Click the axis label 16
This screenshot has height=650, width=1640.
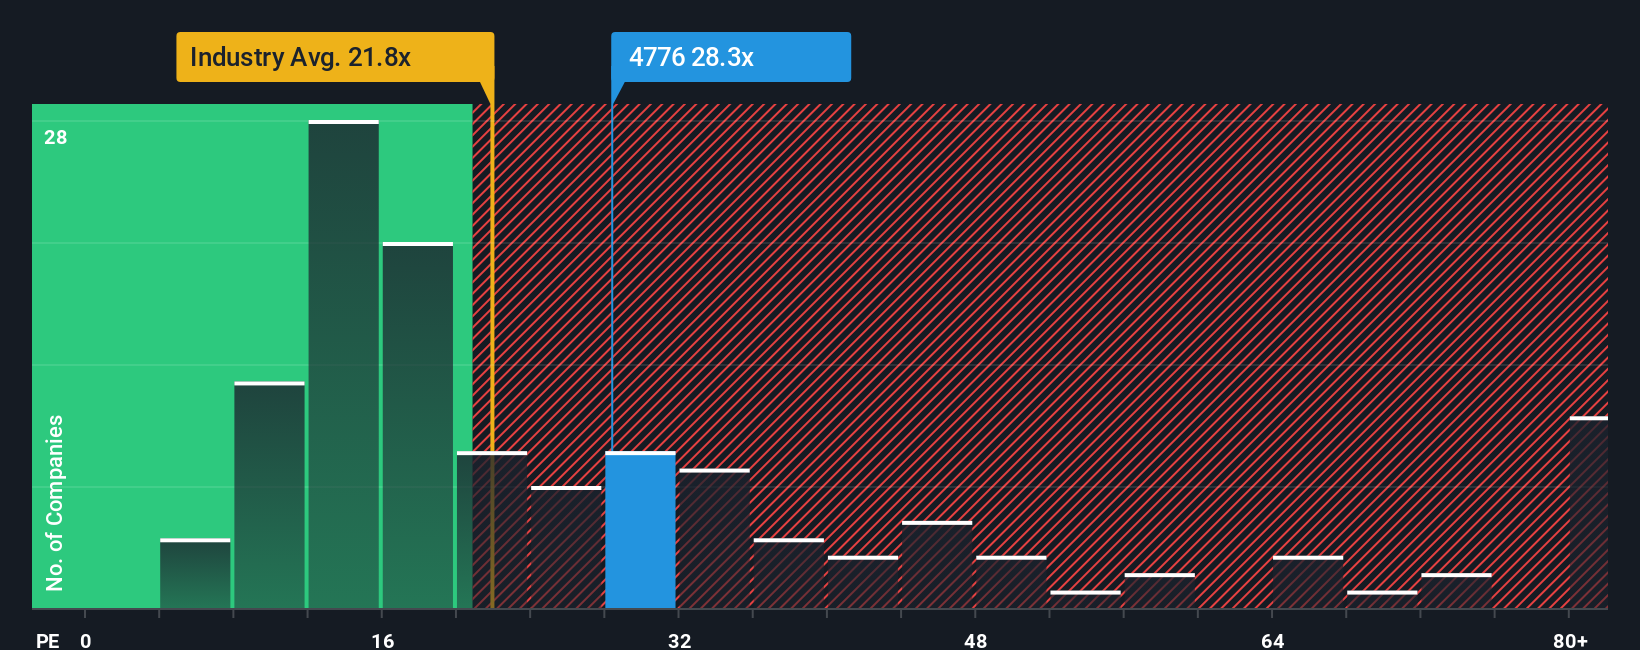point(383,640)
